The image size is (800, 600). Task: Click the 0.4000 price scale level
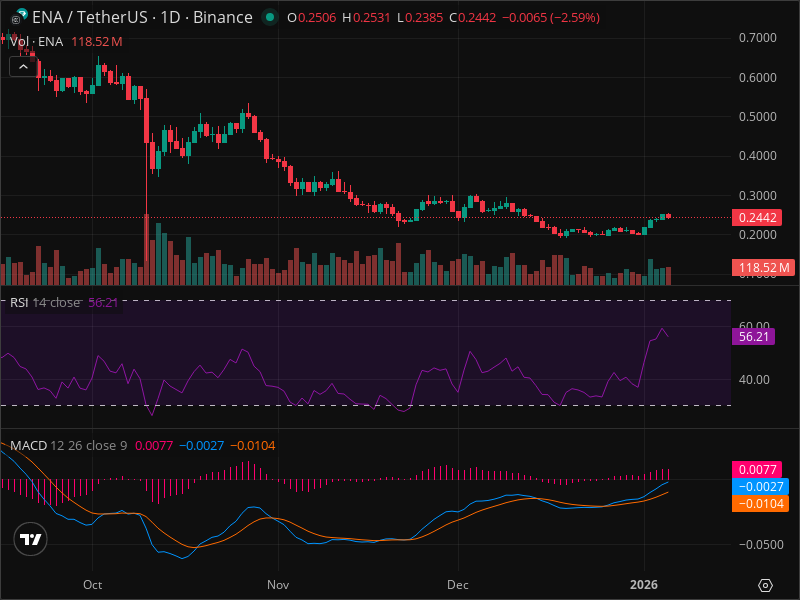pyautogui.click(x=758, y=156)
